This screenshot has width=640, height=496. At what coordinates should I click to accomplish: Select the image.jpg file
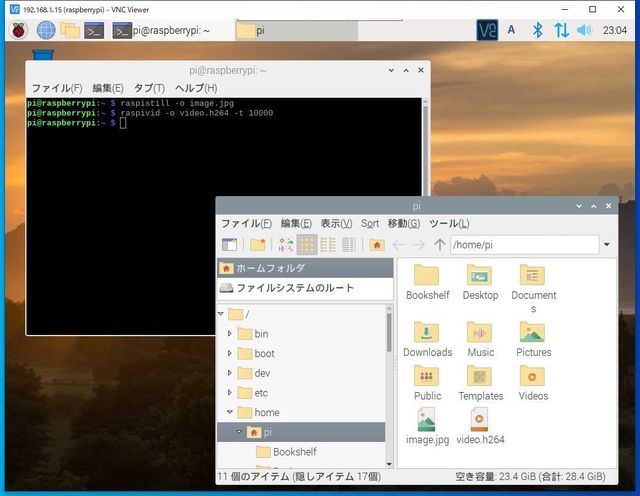tap(427, 427)
